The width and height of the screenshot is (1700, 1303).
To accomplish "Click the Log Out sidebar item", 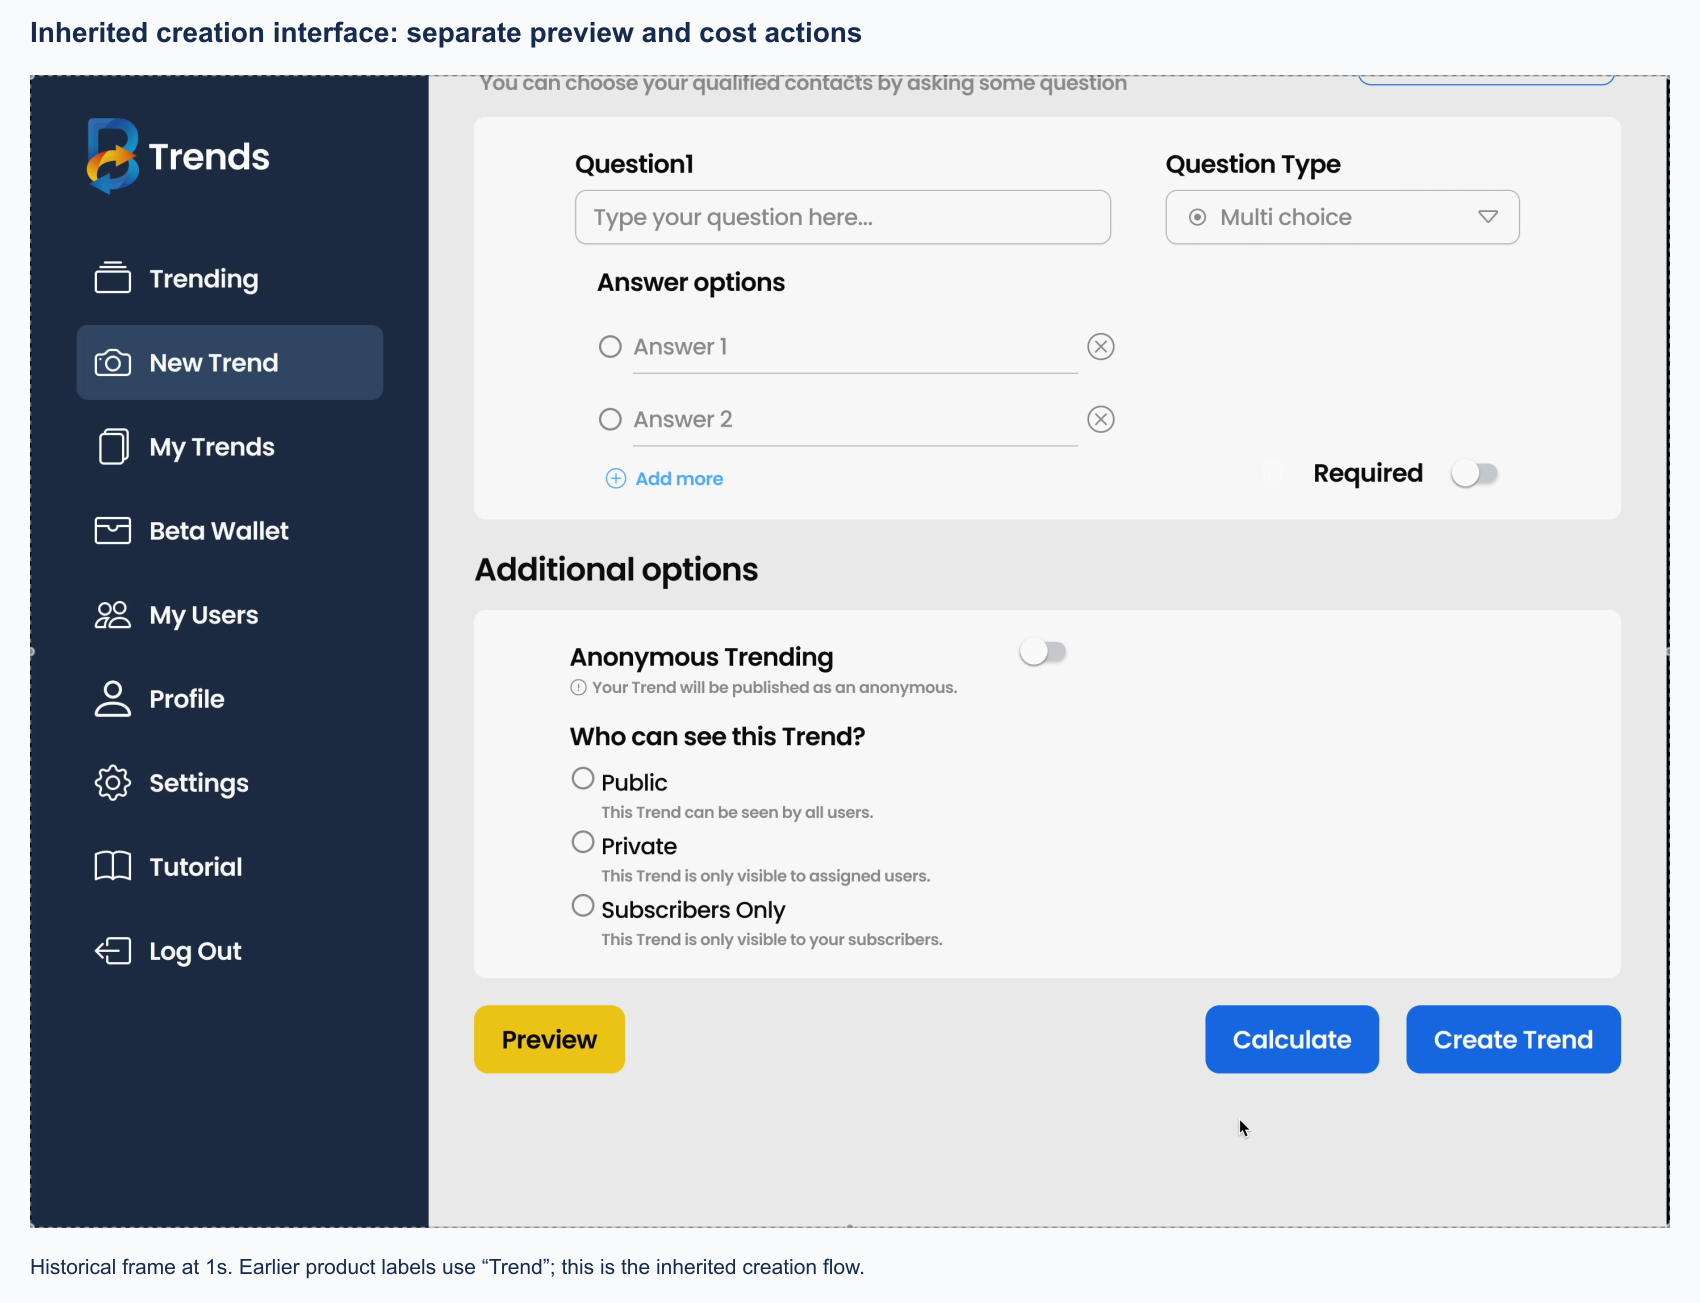I will [x=229, y=950].
